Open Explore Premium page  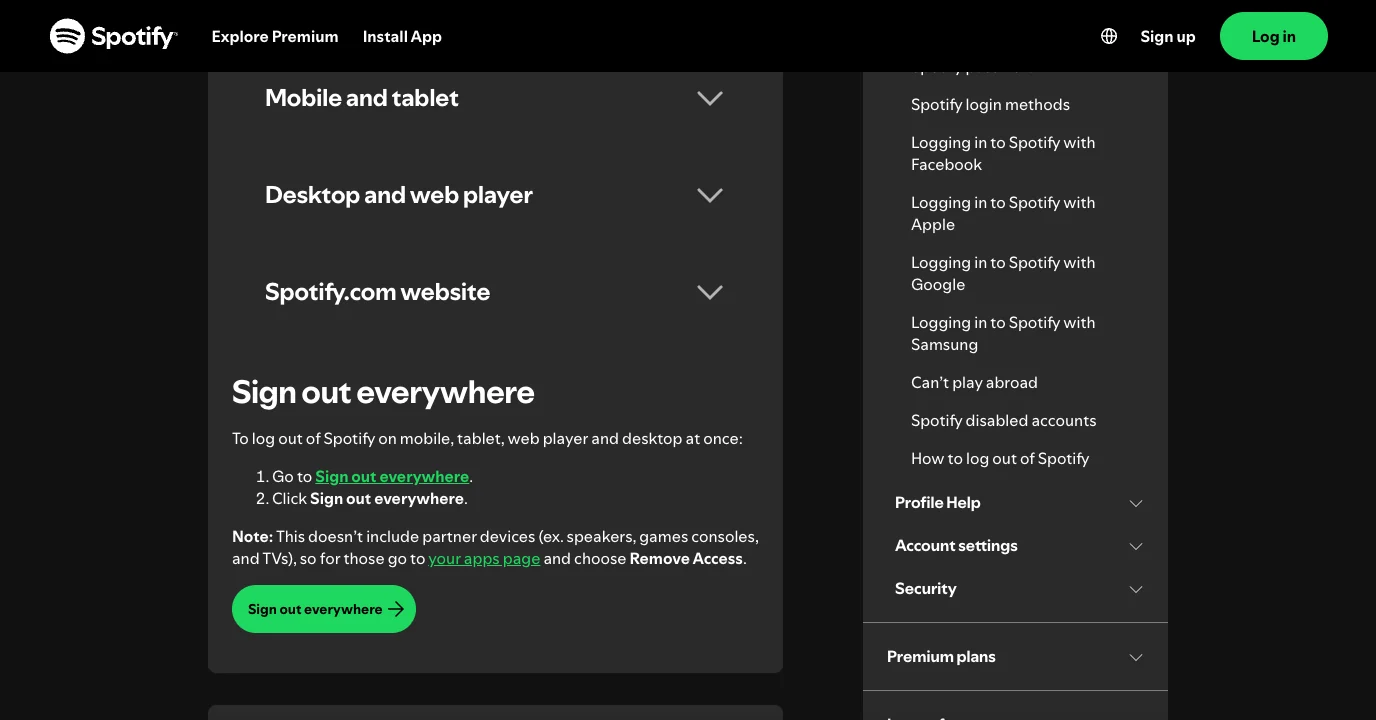pyautogui.click(x=275, y=36)
